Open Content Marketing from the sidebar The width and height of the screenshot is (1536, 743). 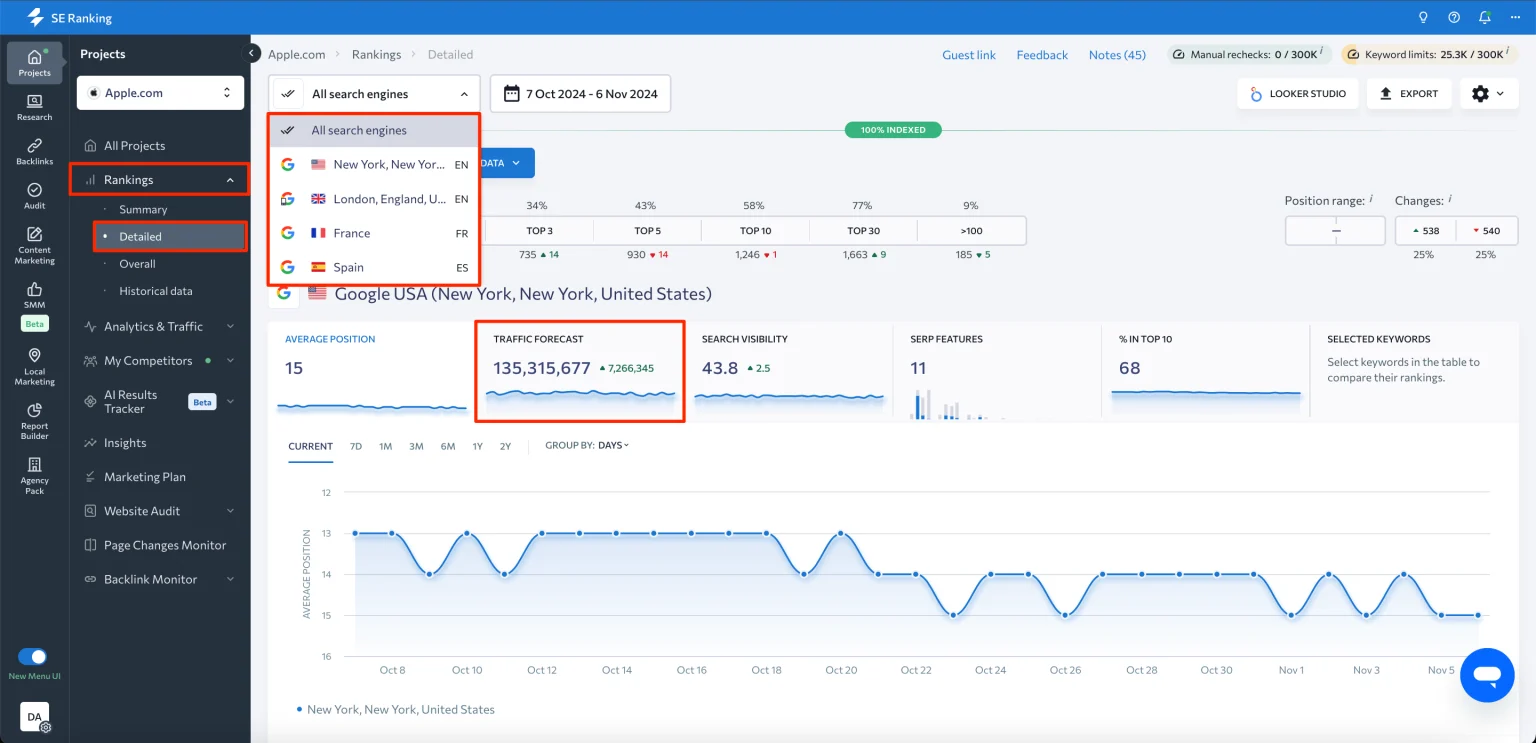34,245
